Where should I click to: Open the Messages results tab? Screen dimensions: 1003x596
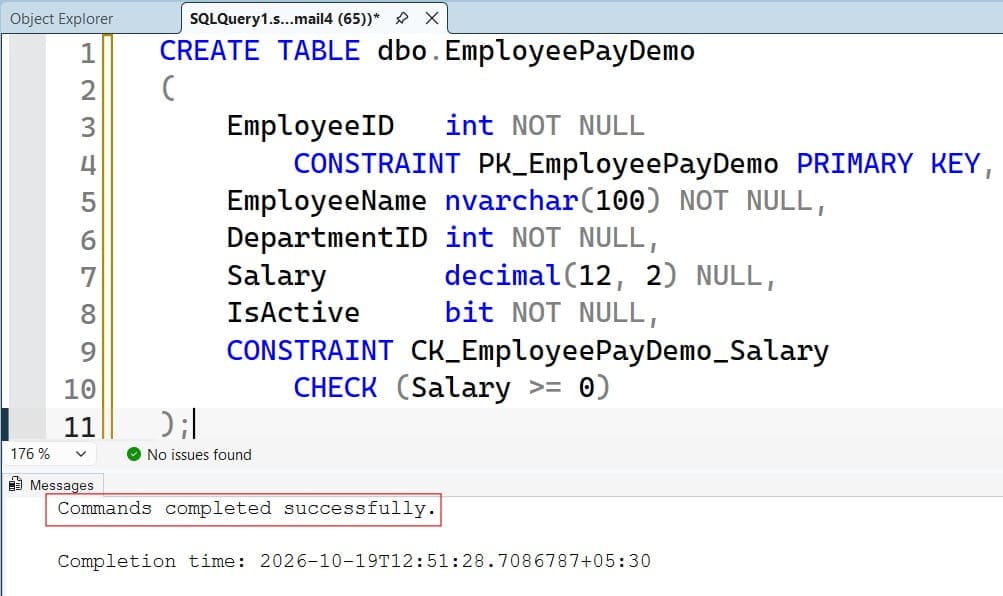(53, 485)
